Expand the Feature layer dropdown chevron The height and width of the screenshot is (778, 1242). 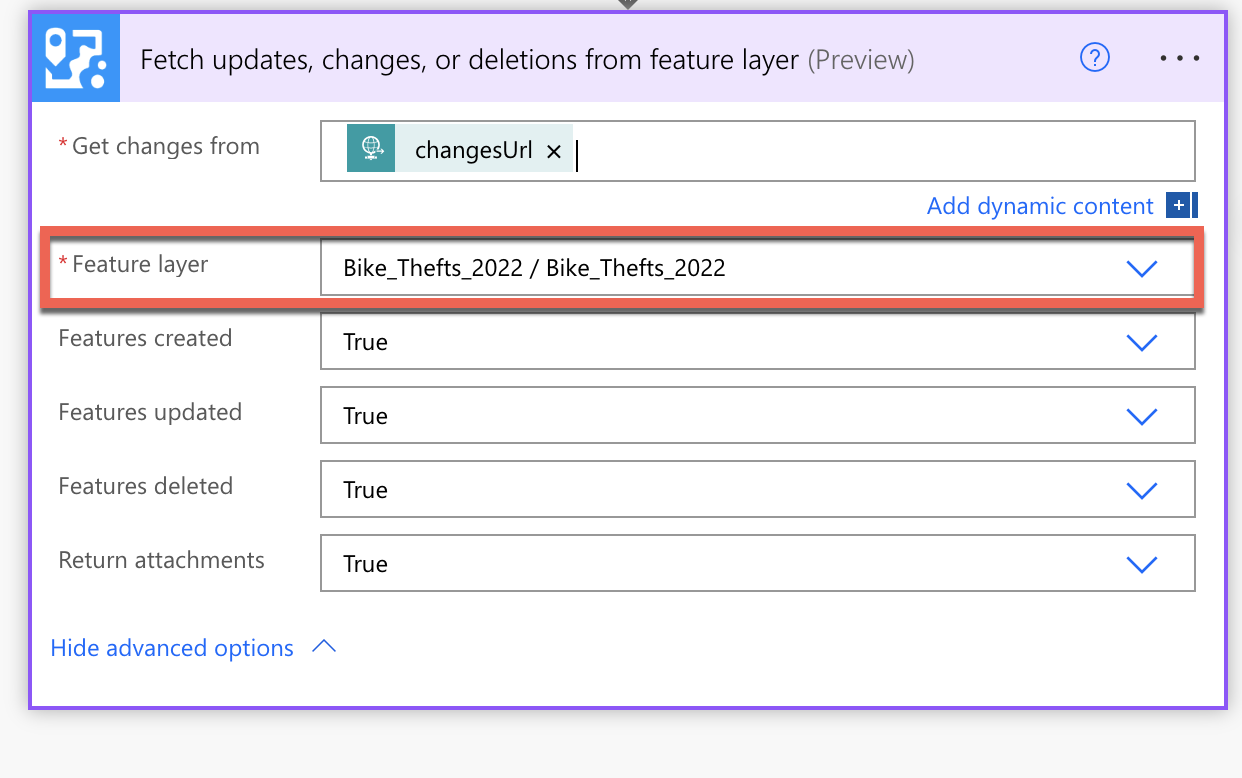pyautogui.click(x=1141, y=268)
